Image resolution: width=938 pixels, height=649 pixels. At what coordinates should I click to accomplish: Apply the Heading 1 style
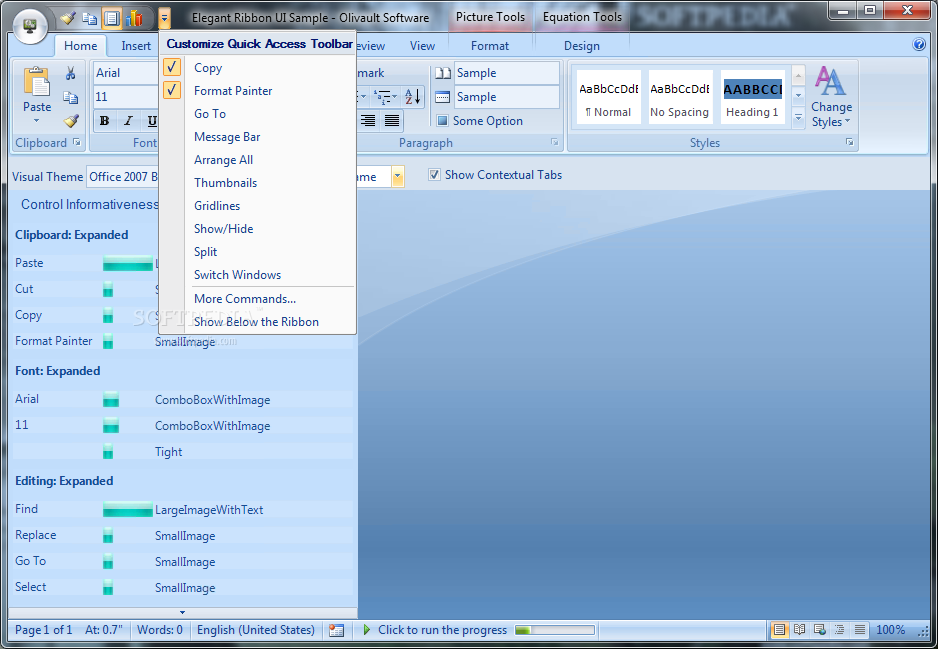coord(752,97)
